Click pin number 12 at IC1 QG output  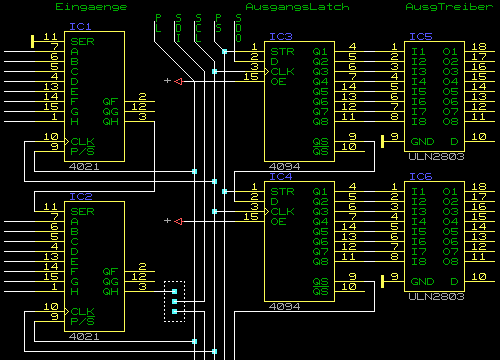point(139,106)
